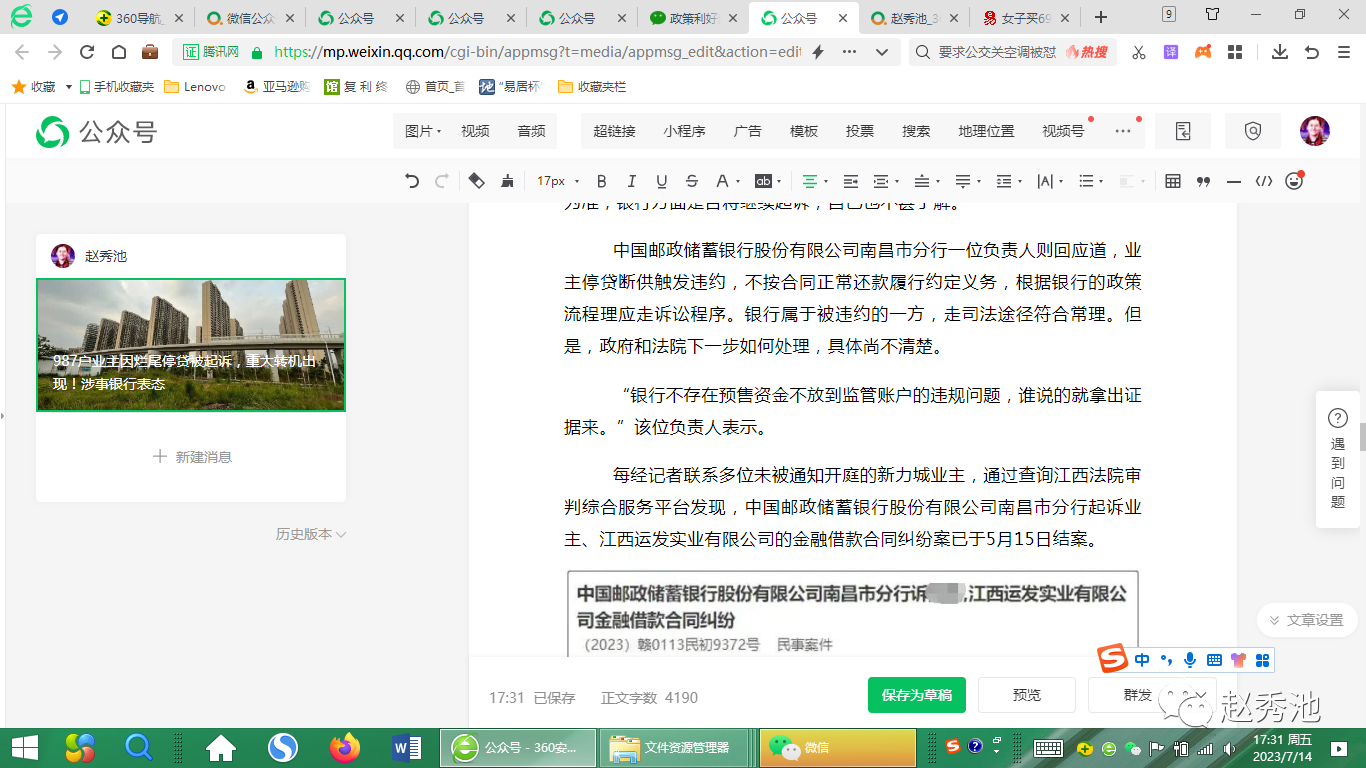This screenshot has height=768, width=1366.
Task: Open the 图片 insert dropdown
Action: (x=422, y=131)
